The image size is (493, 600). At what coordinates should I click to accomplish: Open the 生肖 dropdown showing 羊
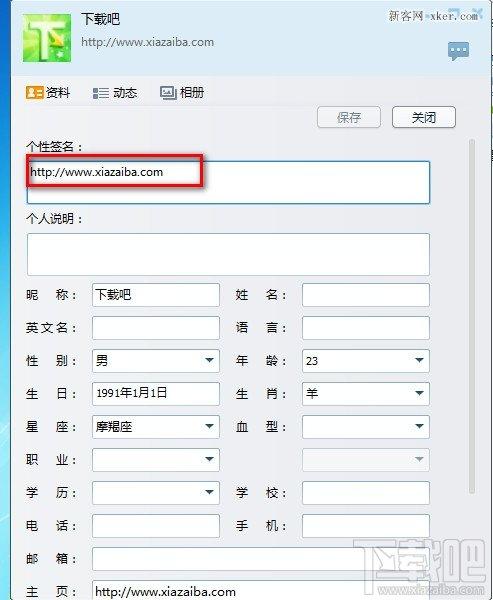point(366,394)
